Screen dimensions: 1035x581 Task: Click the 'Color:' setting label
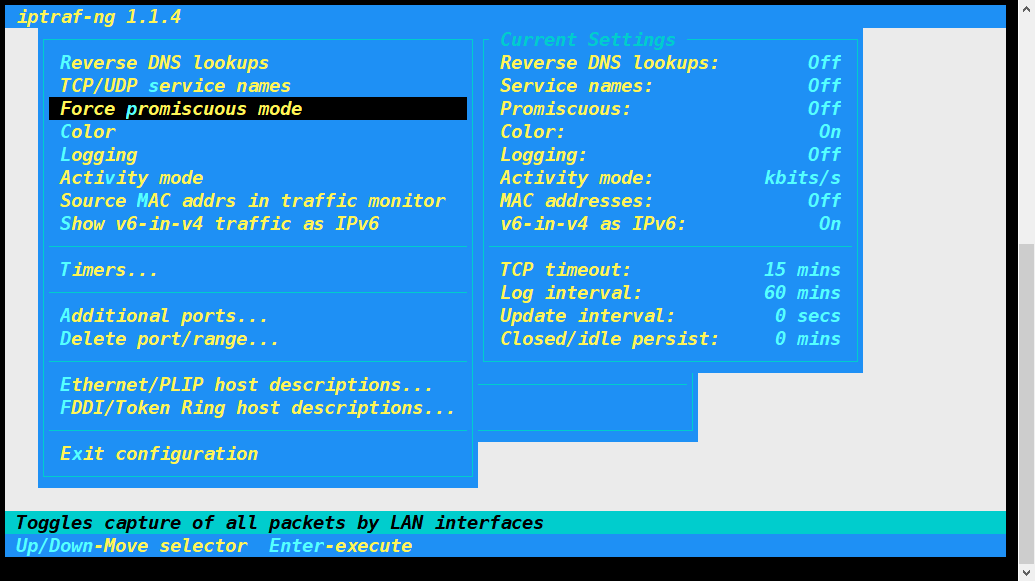(x=533, y=132)
